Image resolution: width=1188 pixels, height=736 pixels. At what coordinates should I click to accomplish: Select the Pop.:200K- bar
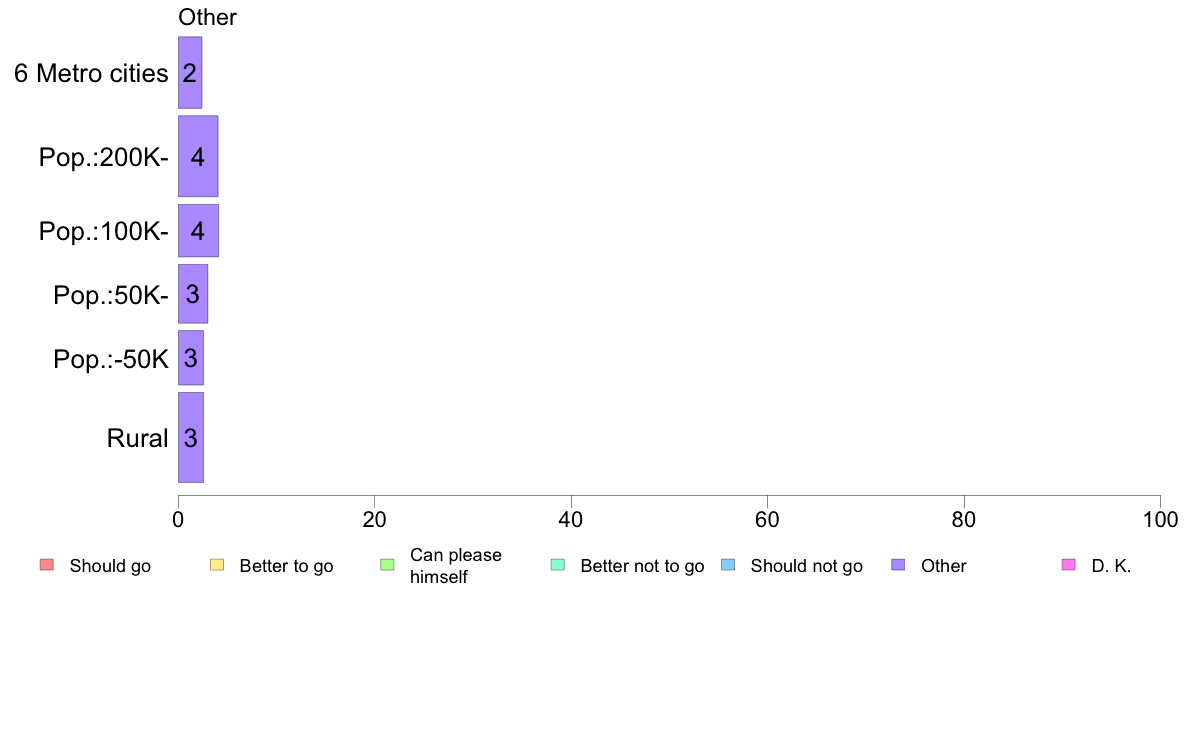(198, 156)
